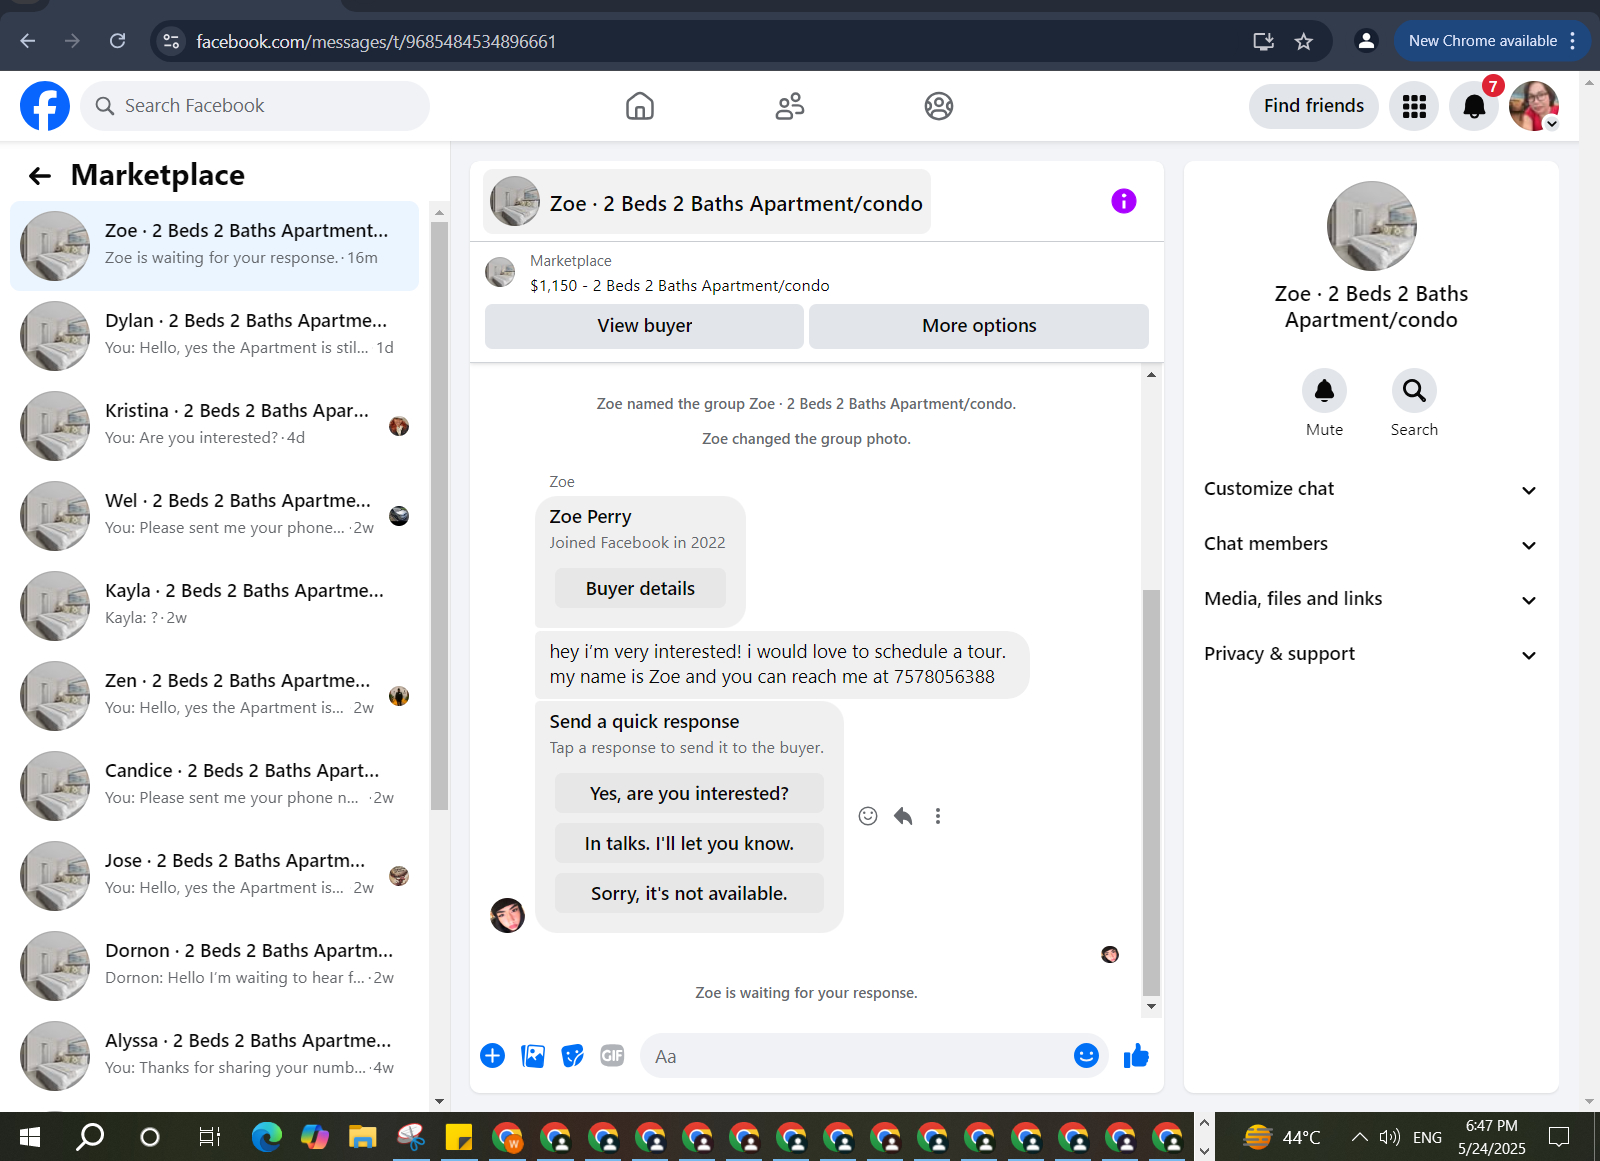Open Task View on taskbar
Screen dimensions: 1600x1161
click(209, 1137)
